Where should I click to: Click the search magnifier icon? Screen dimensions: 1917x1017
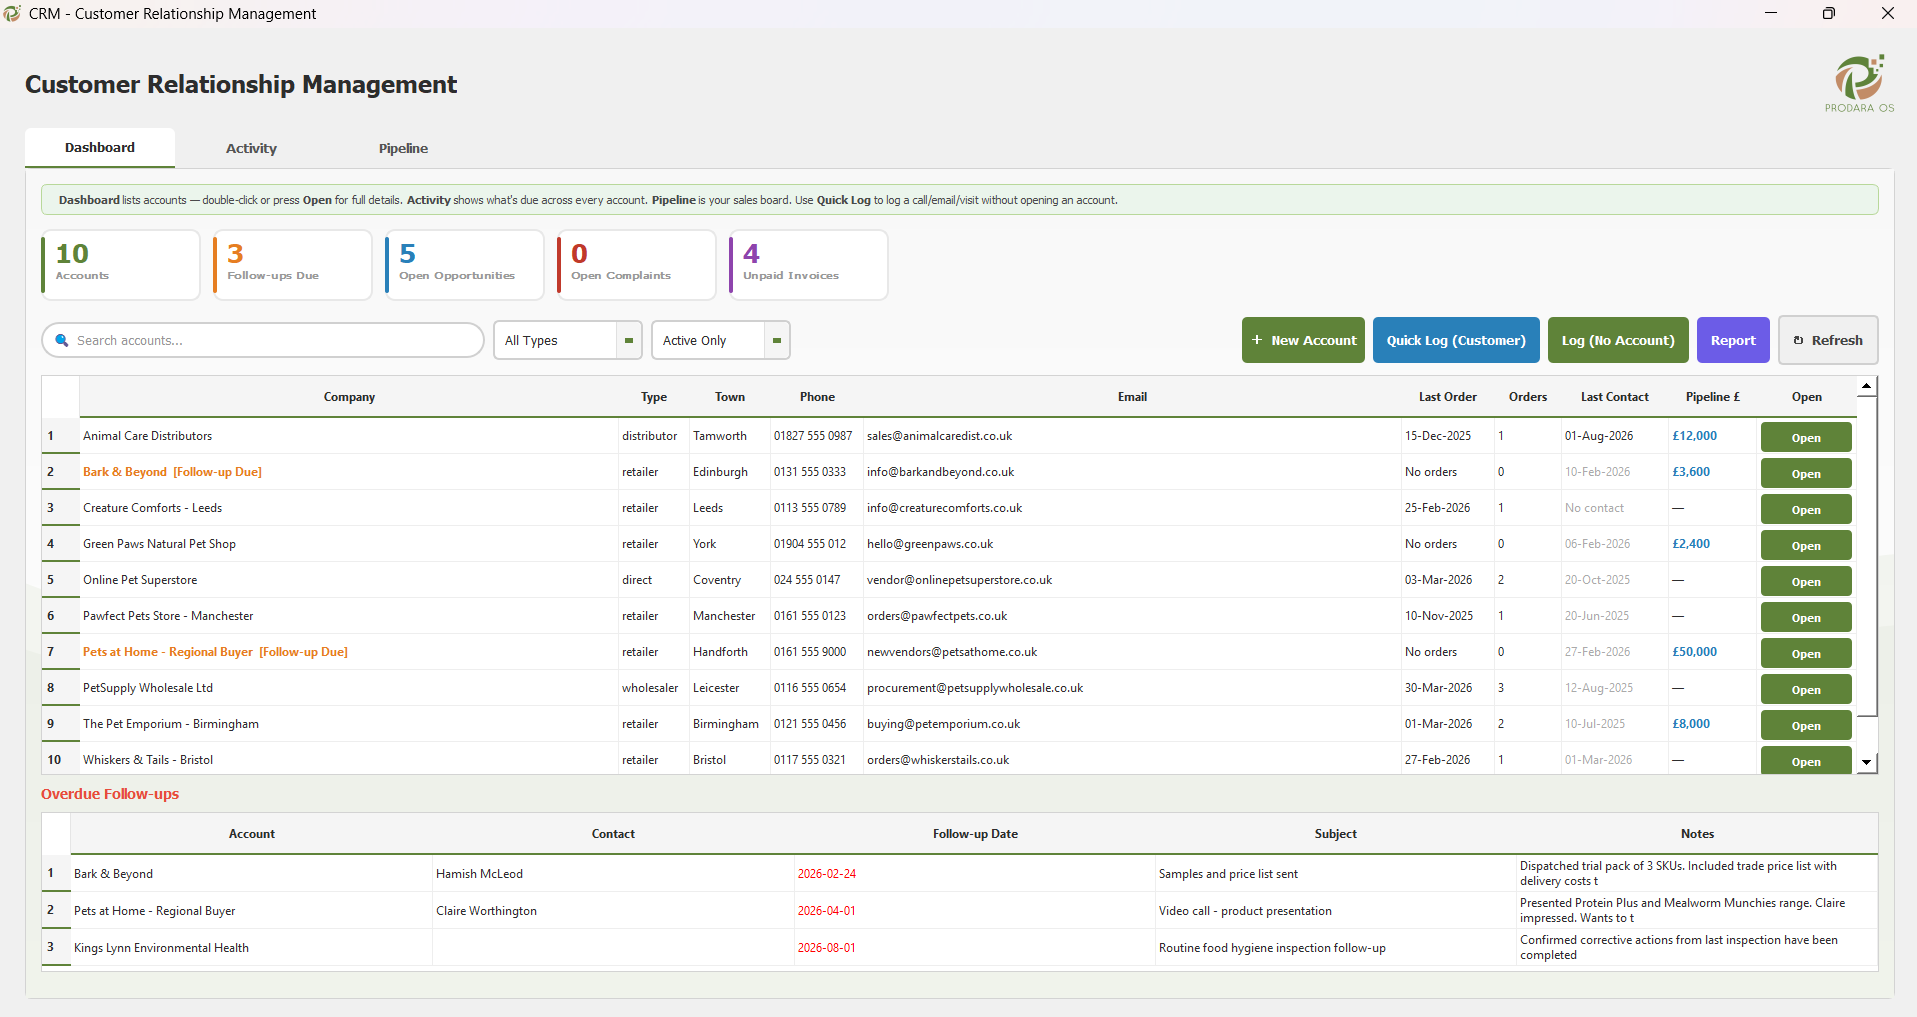click(62, 340)
